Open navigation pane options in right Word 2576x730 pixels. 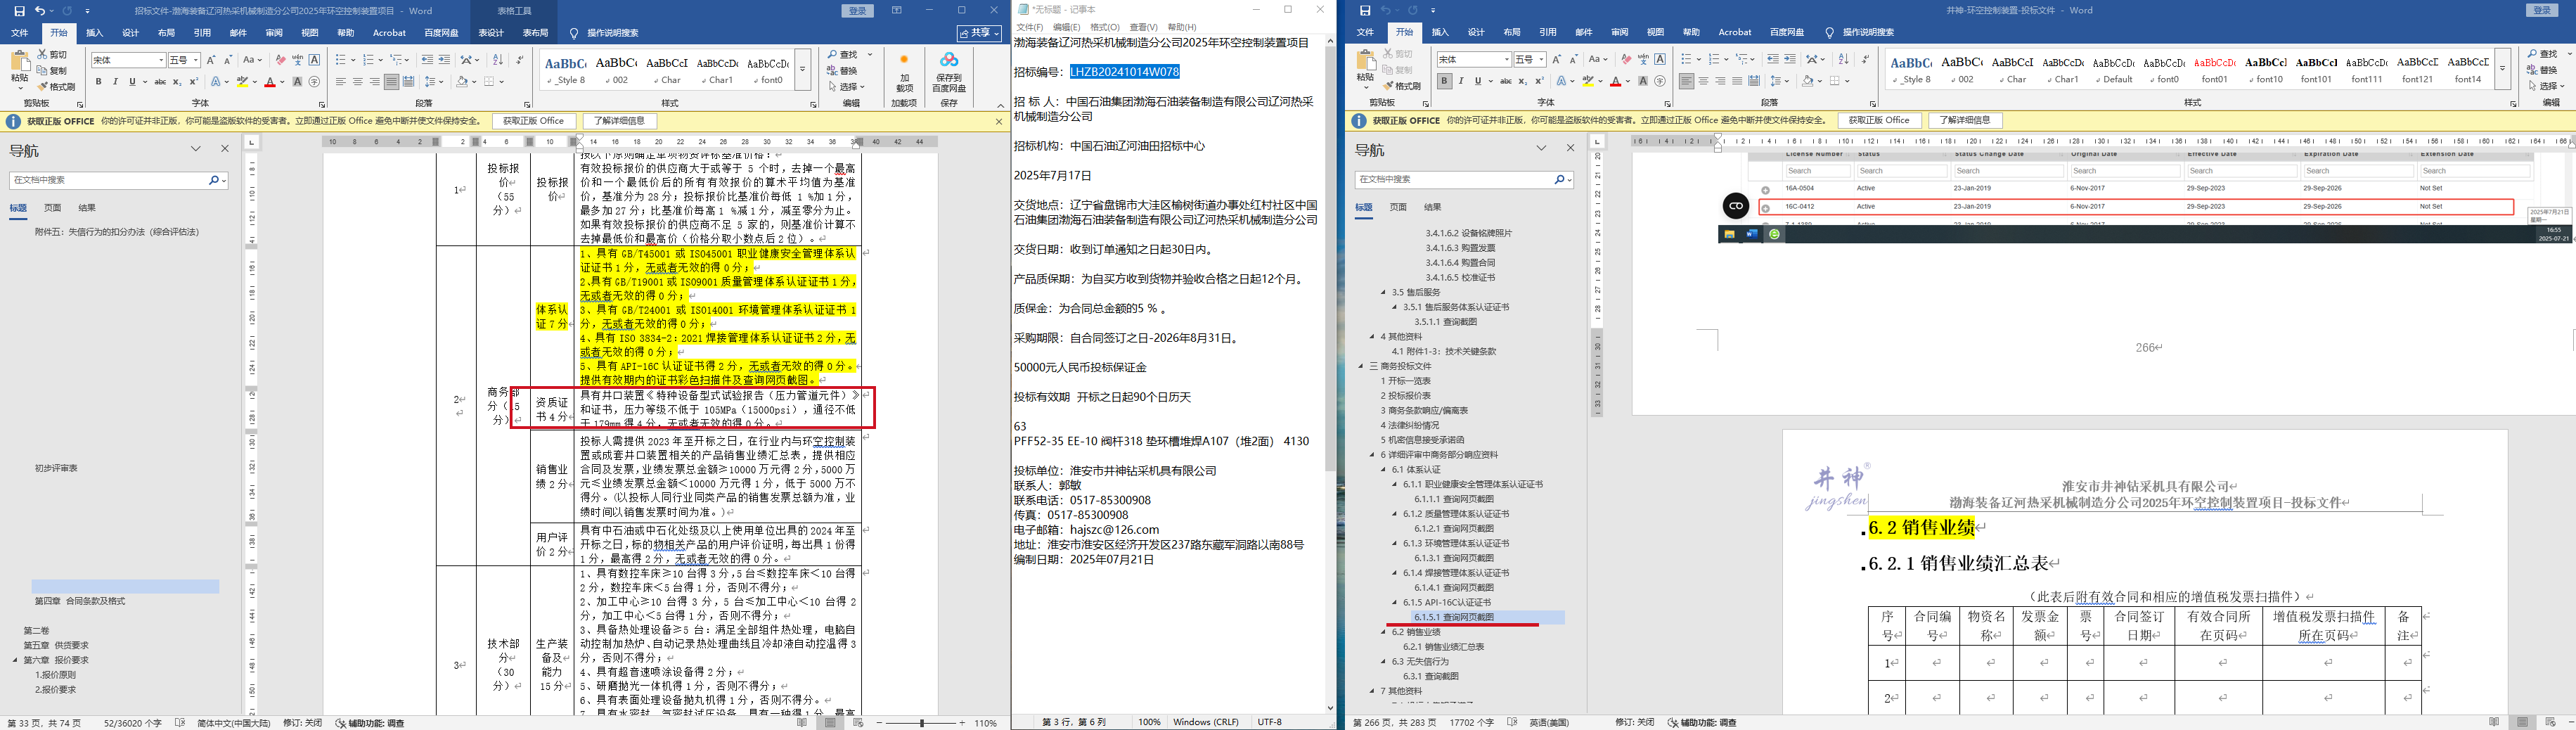(x=1541, y=148)
